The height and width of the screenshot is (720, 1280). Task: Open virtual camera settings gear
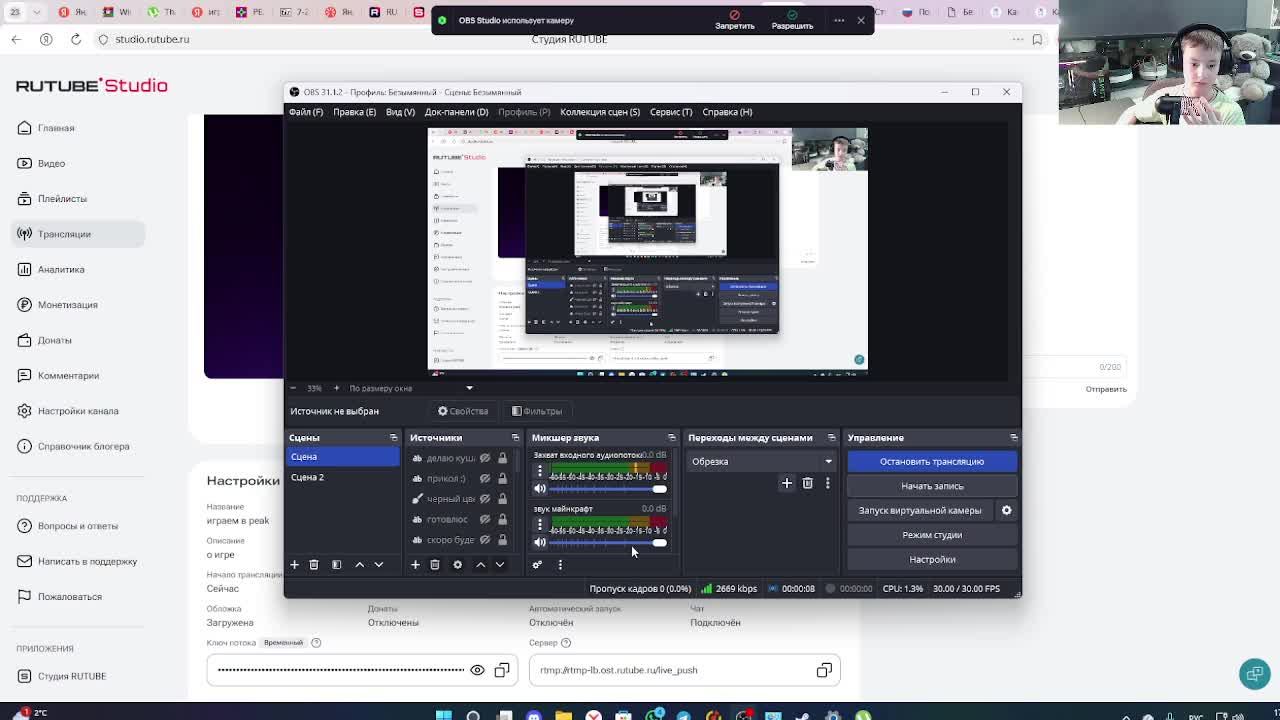tap(1007, 510)
